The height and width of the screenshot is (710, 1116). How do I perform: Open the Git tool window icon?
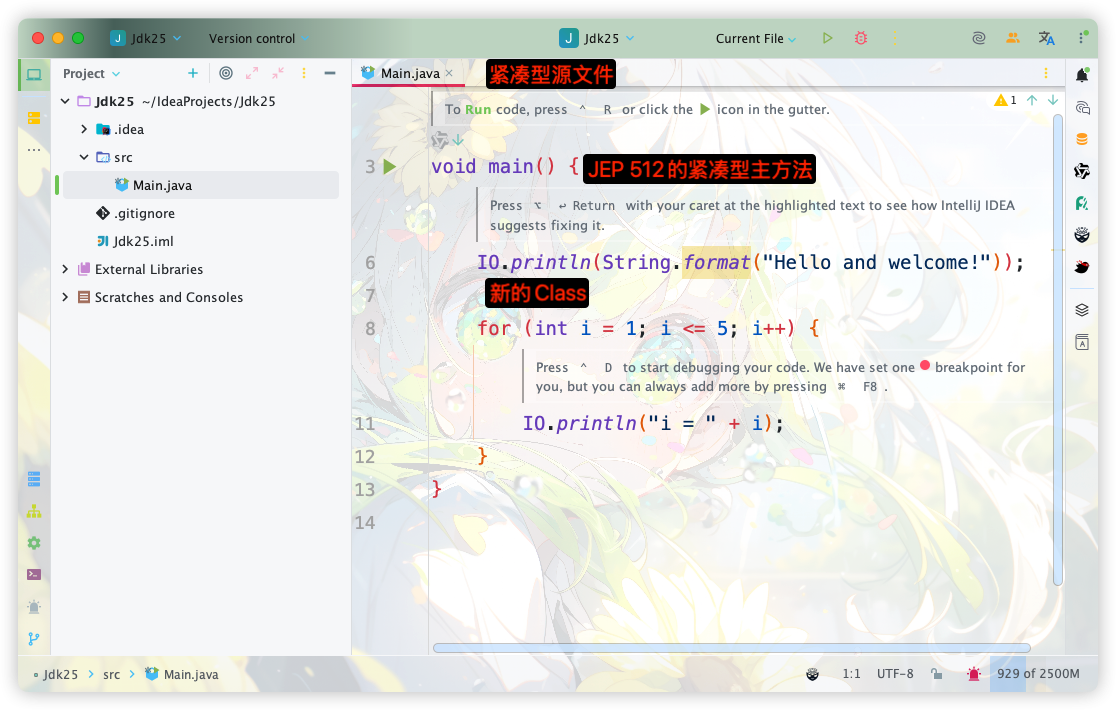pos(34,638)
